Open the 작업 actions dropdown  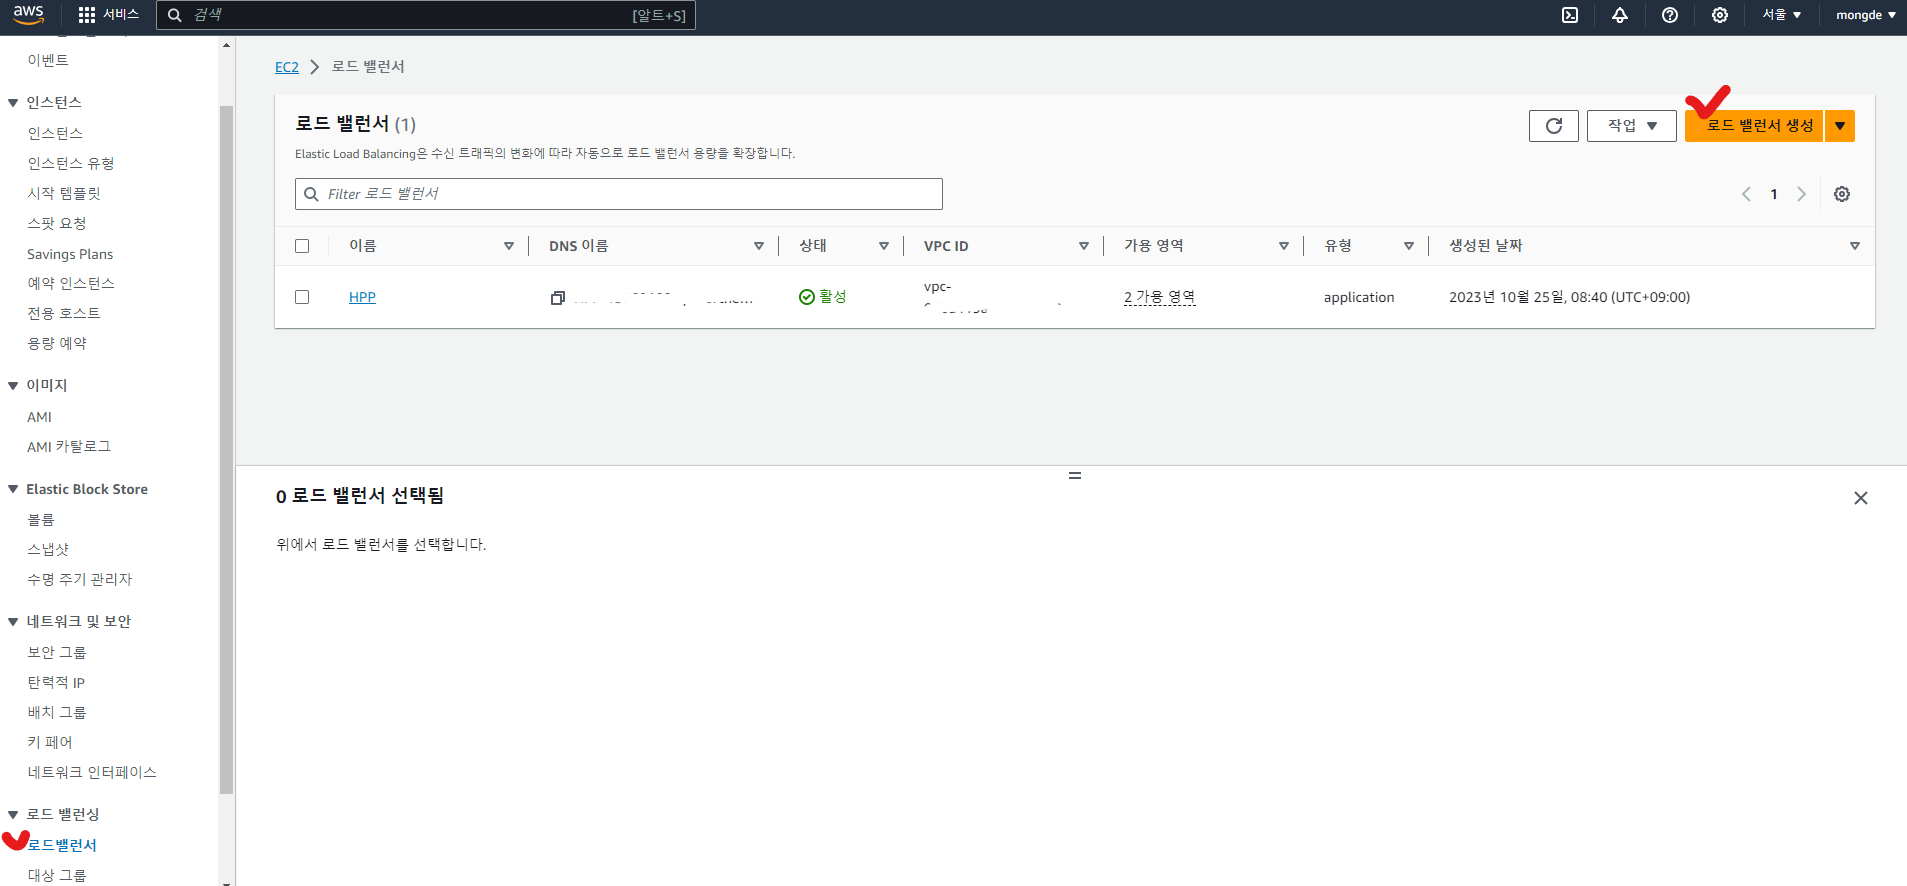click(x=1632, y=126)
